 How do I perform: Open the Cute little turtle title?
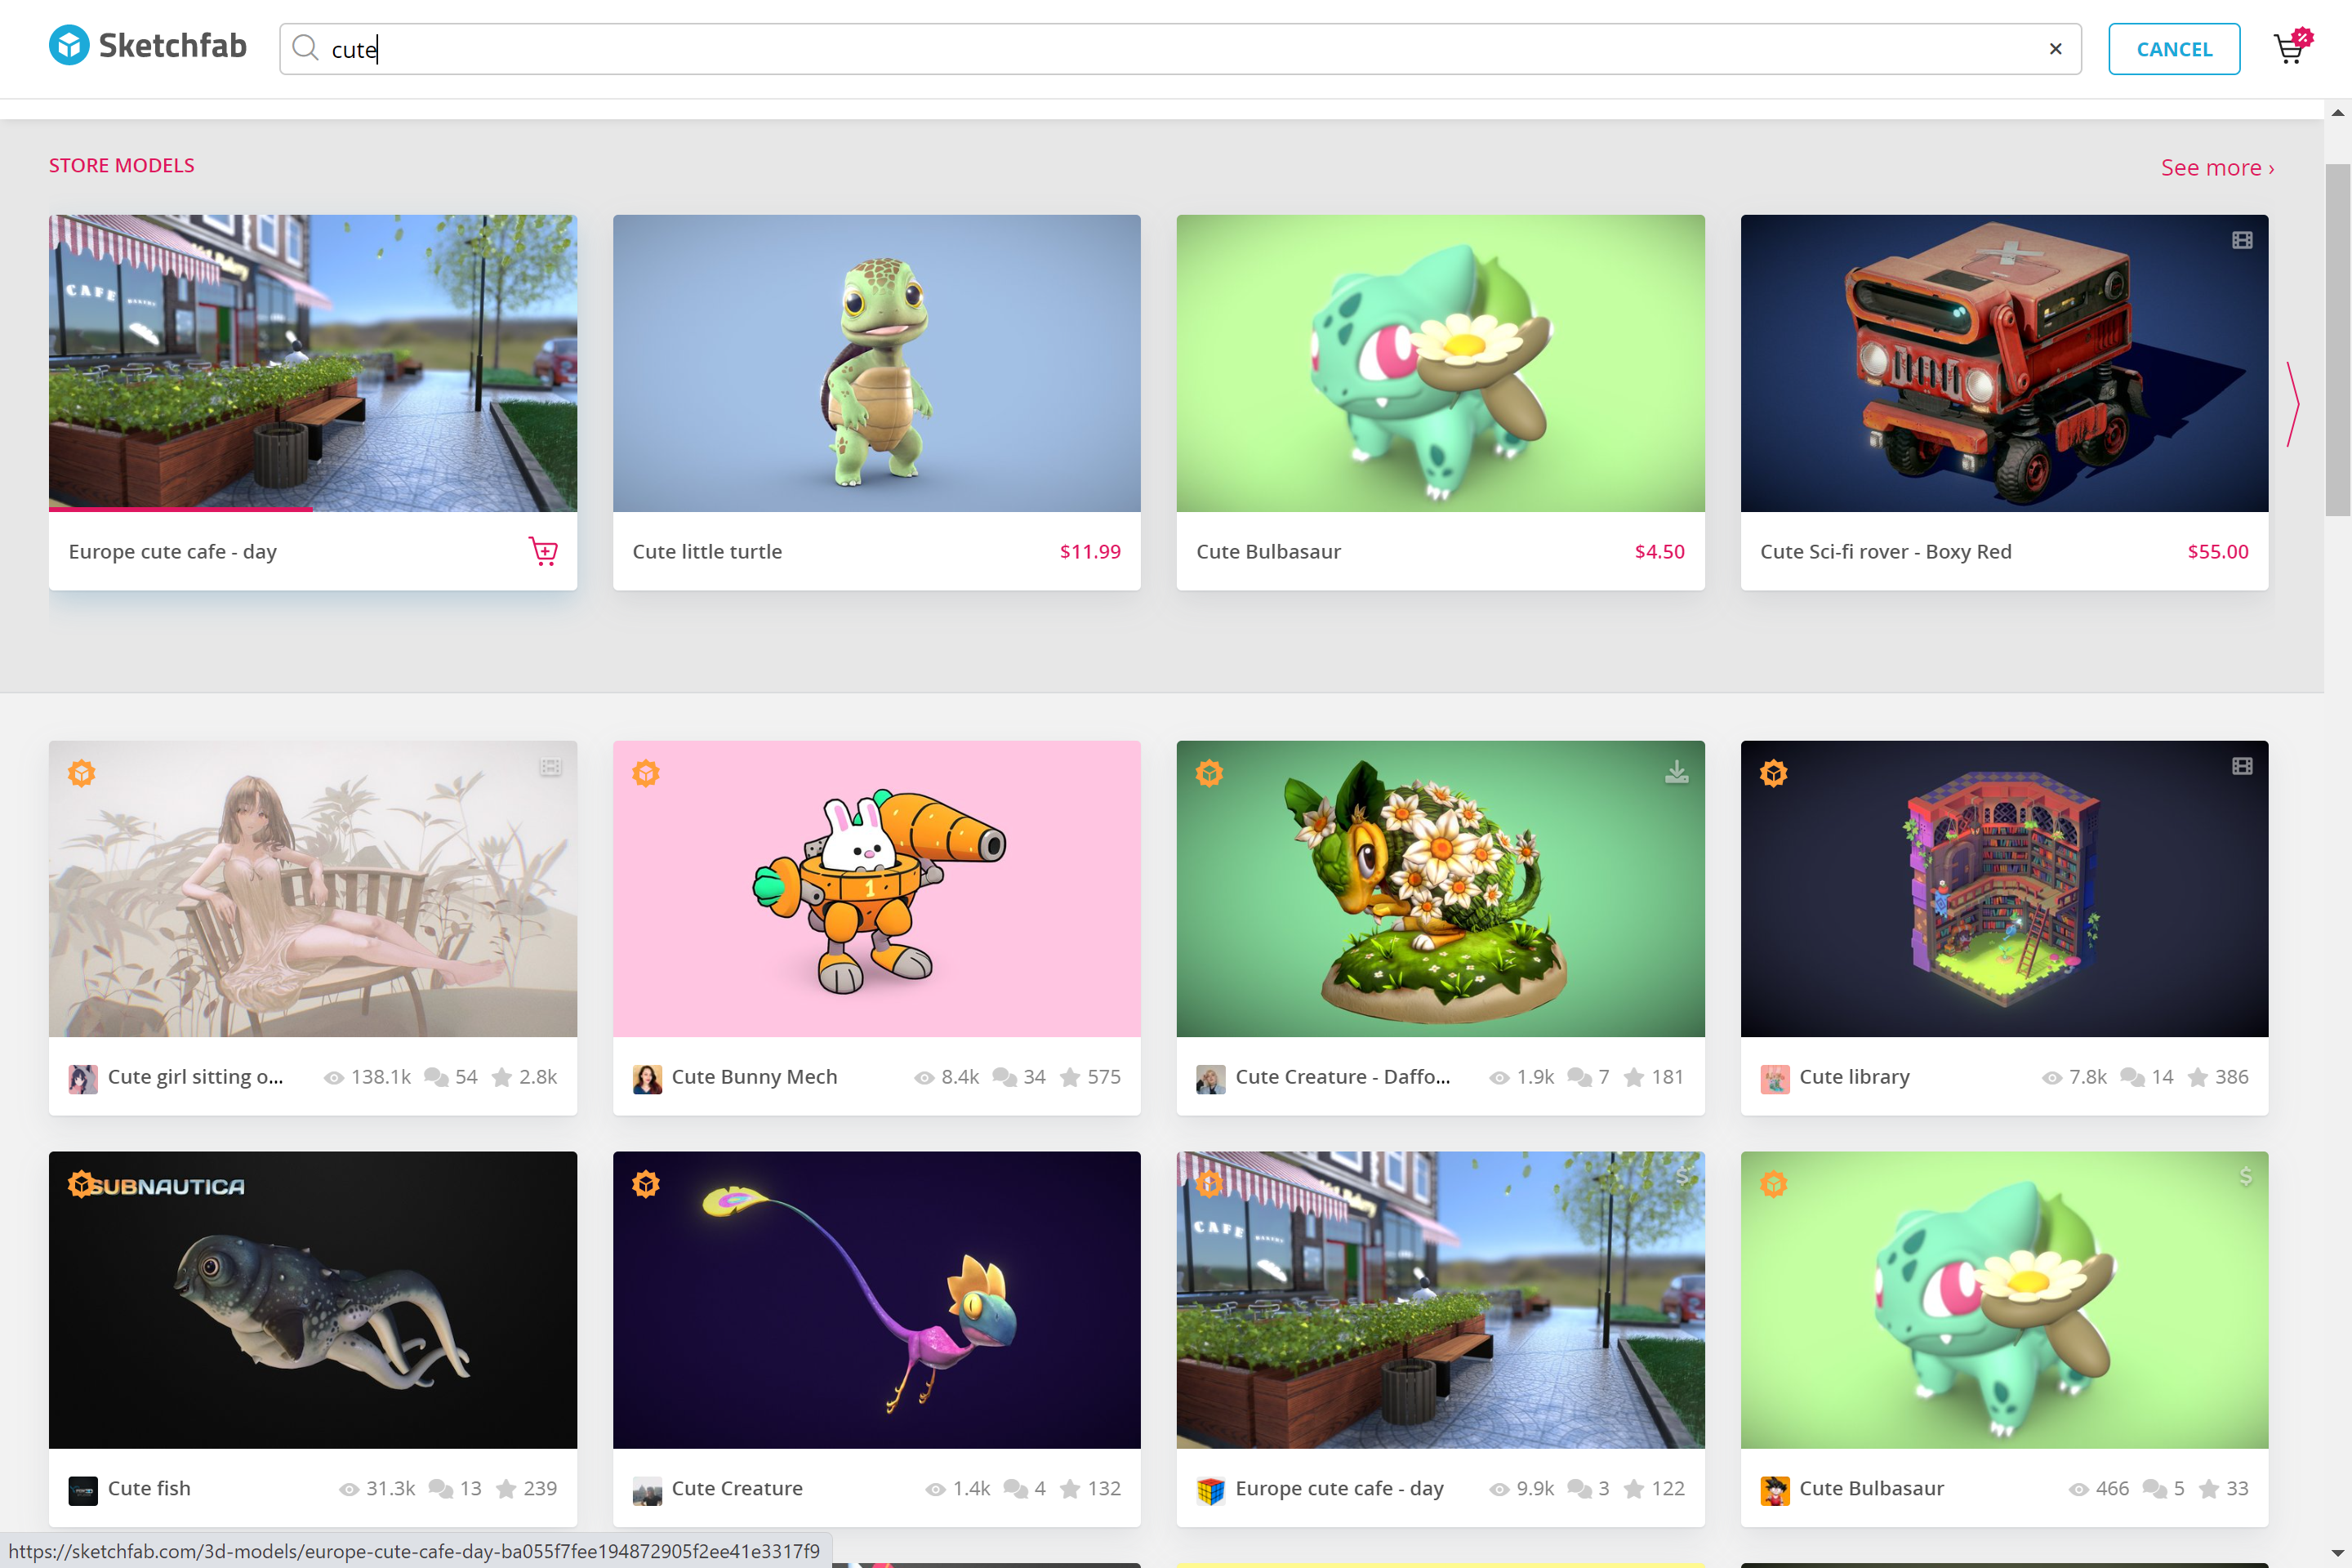tap(707, 551)
